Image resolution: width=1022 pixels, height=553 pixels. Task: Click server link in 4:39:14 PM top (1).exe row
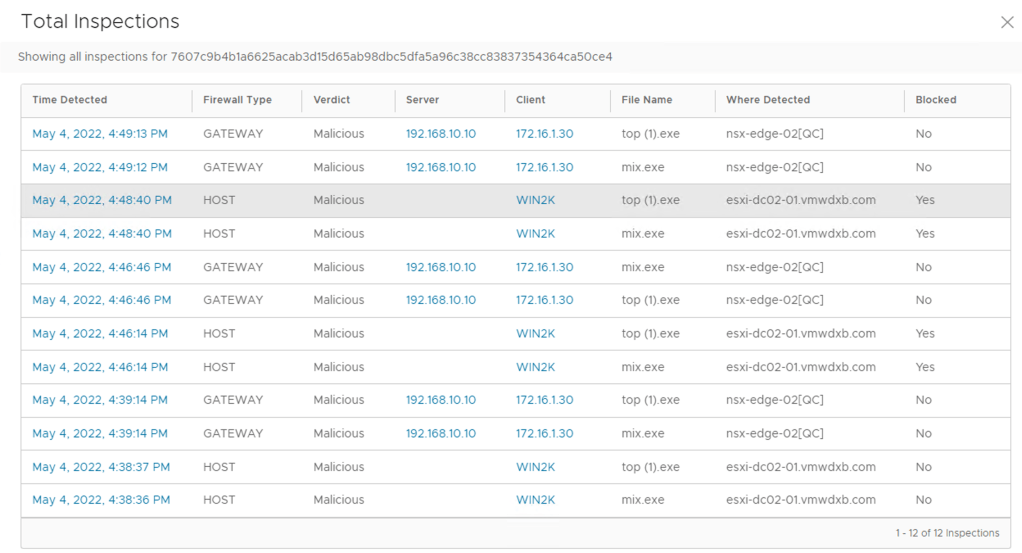(x=441, y=400)
